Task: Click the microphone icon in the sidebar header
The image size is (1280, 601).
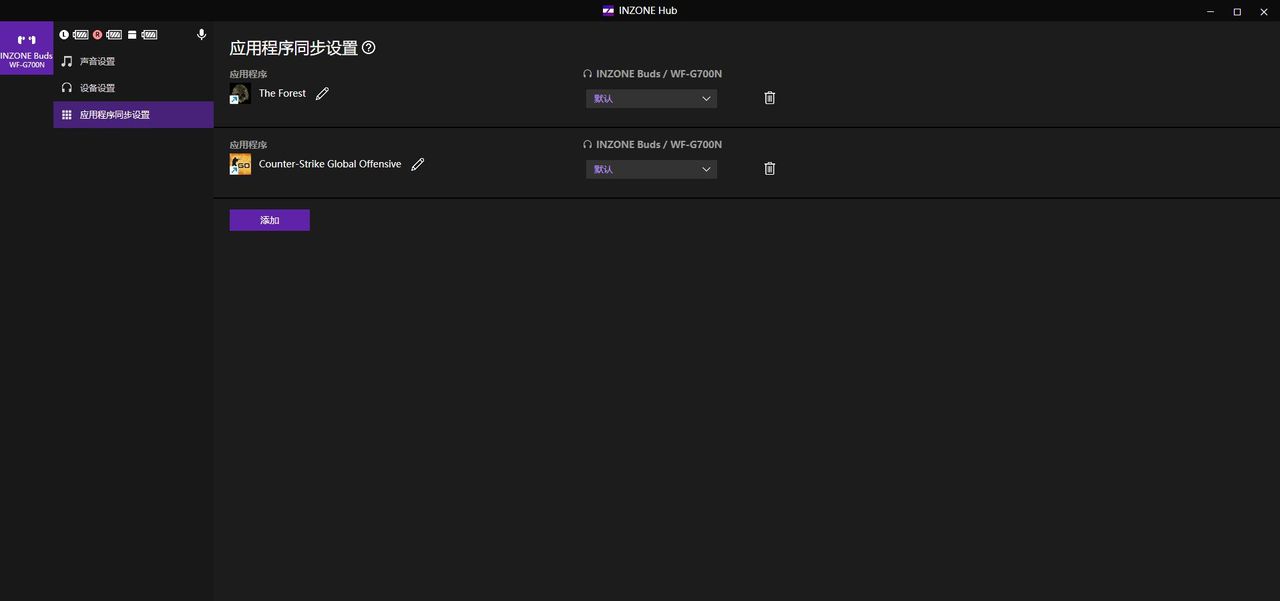Action: tap(201, 35)
